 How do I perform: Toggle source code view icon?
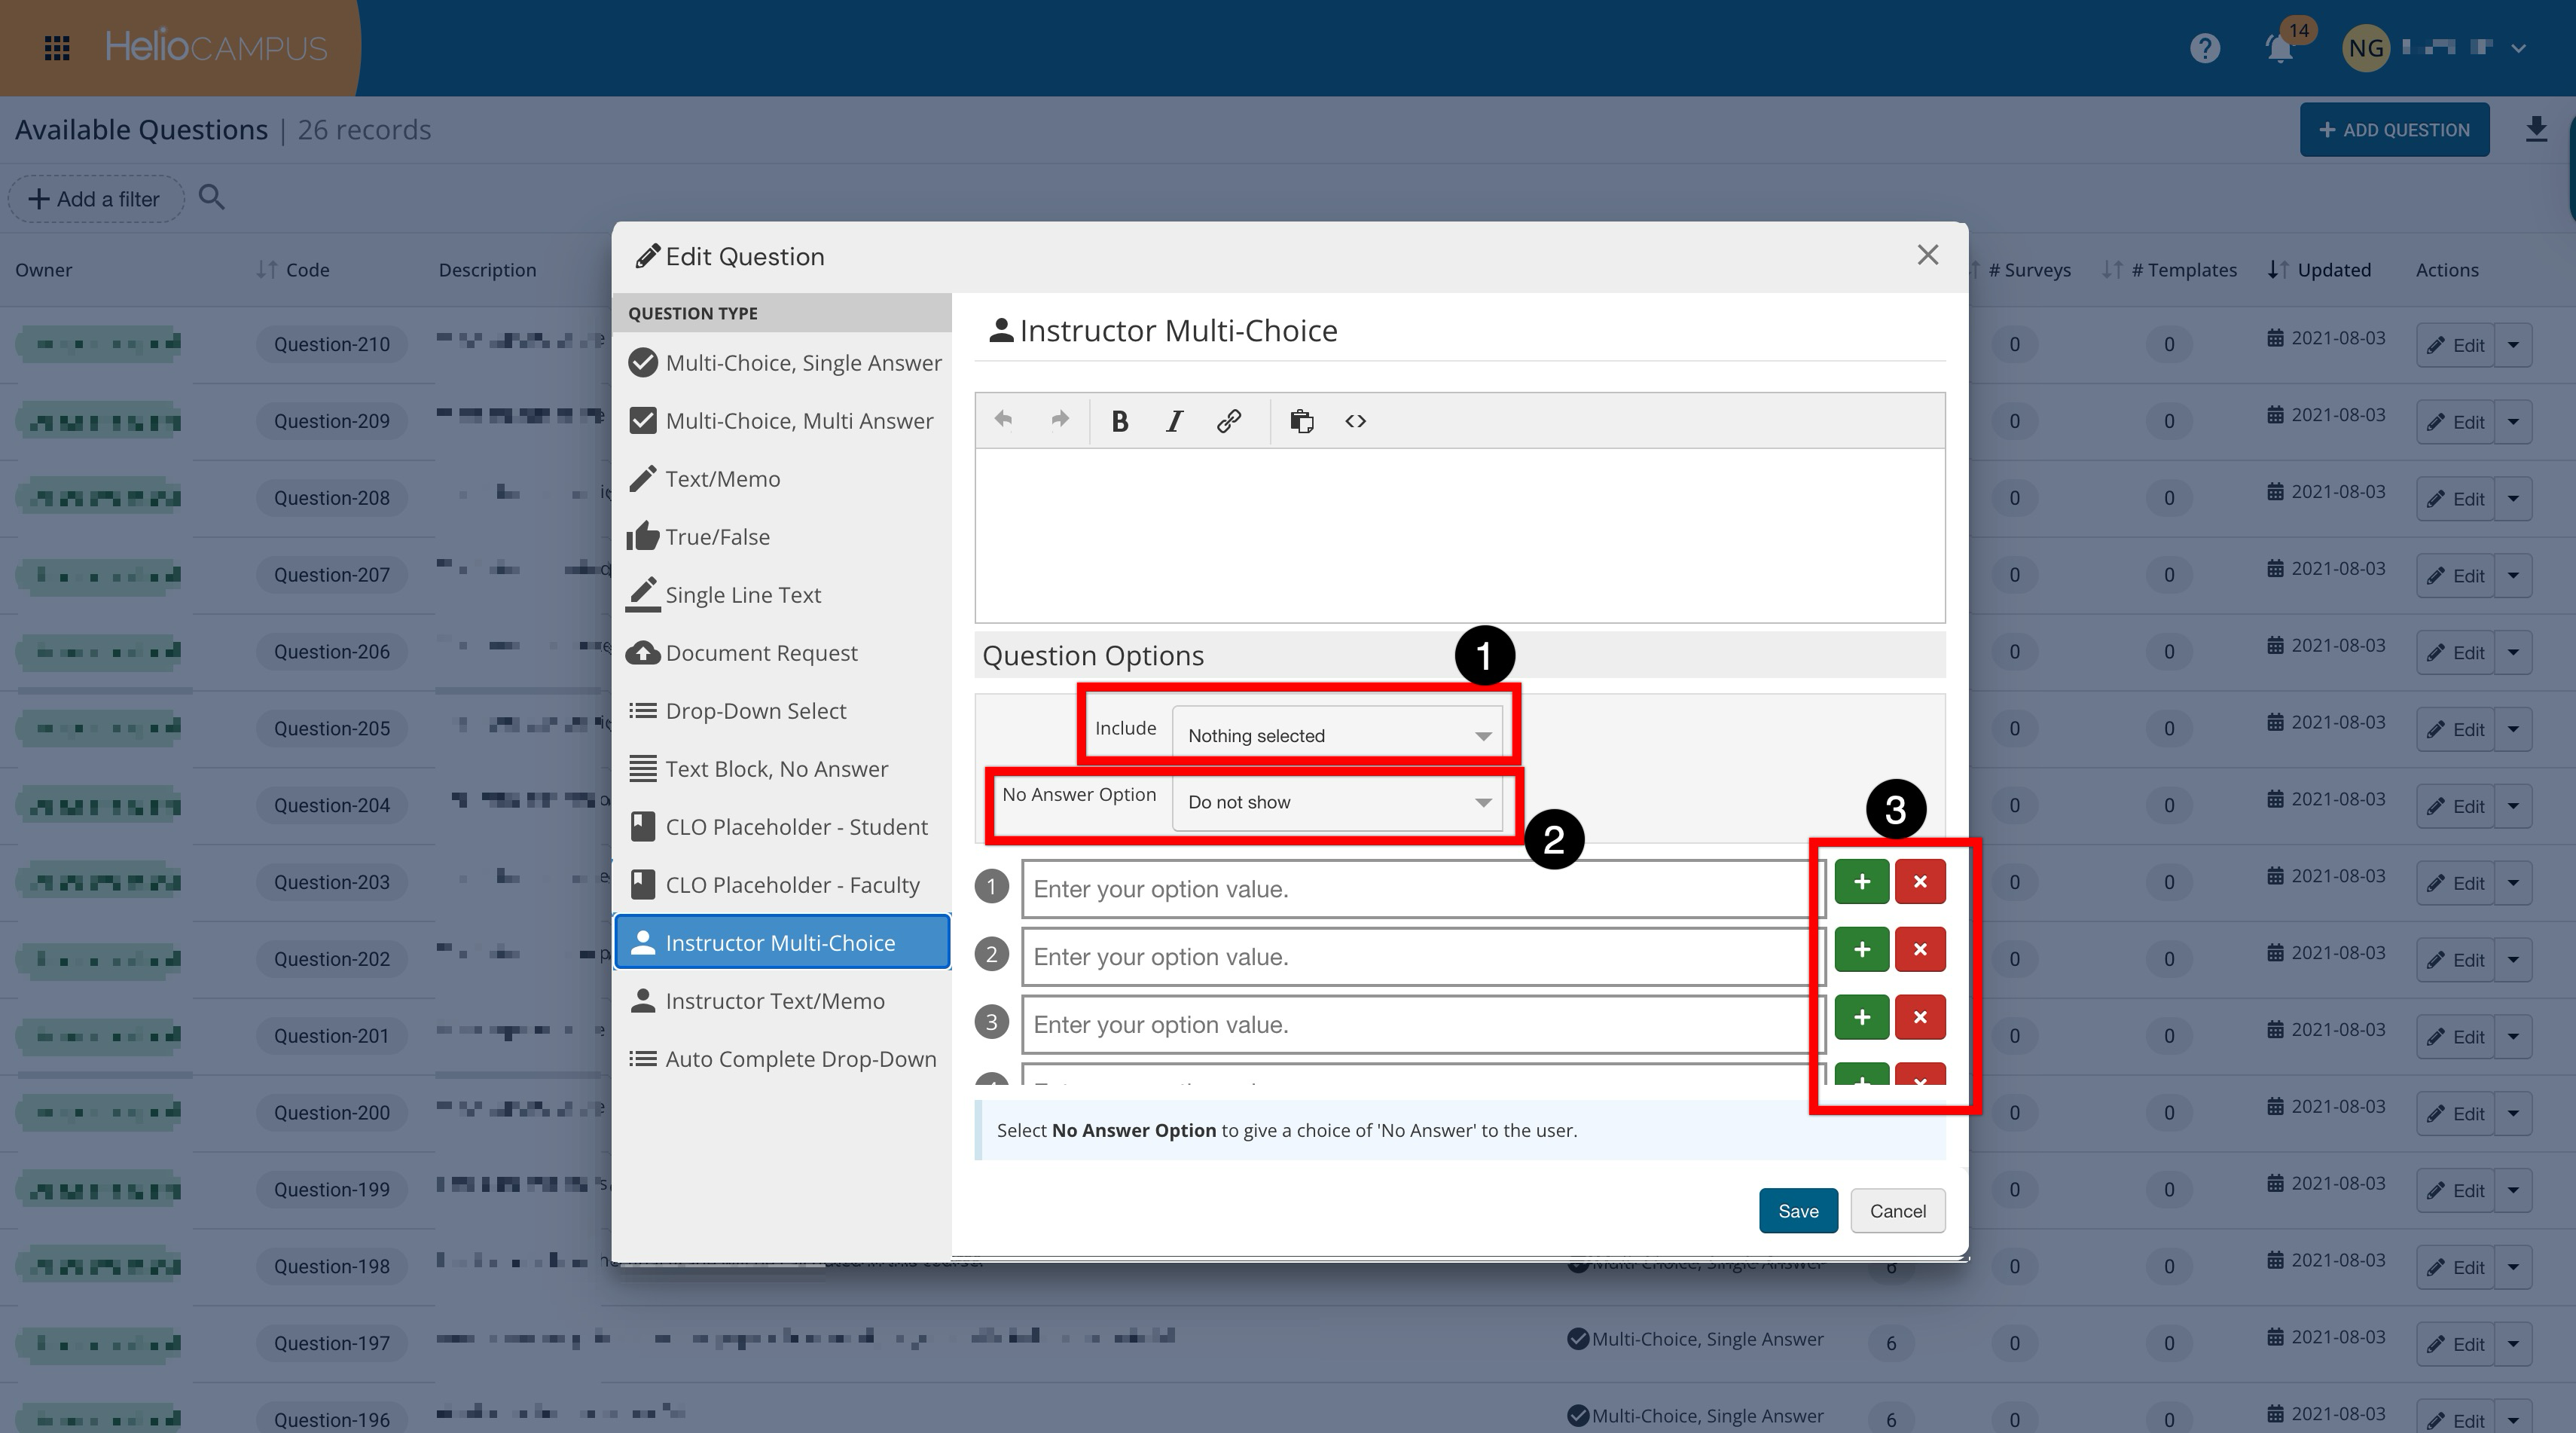1355,421
